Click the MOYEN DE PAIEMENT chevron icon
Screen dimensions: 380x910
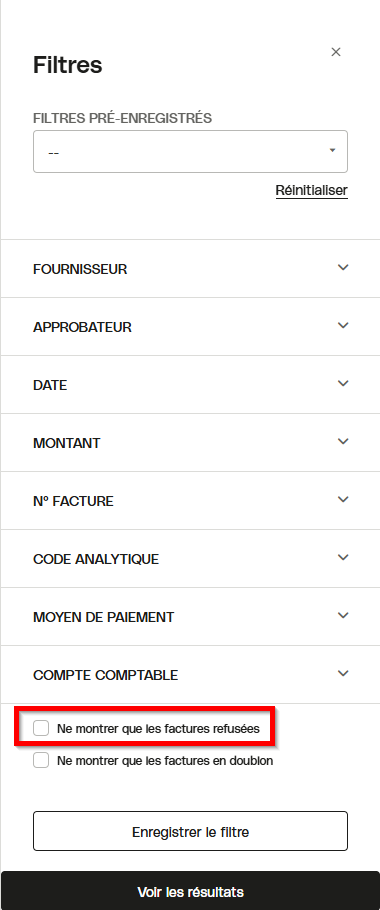pyautogui.click(x=343, y=615)
